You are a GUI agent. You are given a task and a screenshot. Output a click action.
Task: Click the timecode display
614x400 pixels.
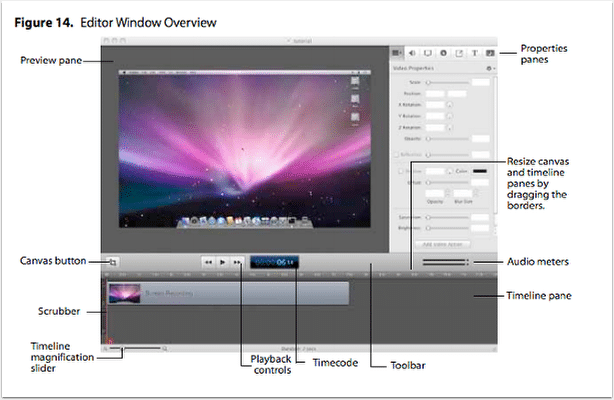click(274, 262)
